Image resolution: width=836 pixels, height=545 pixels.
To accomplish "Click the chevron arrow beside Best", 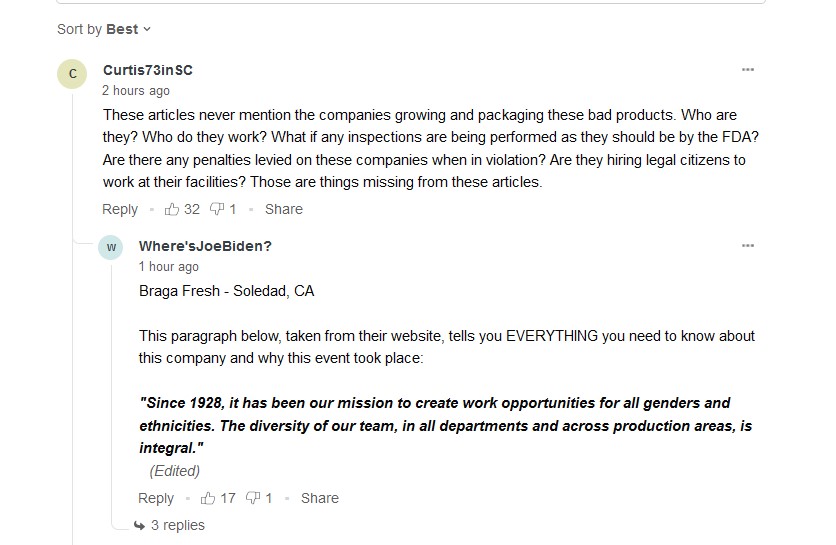I will [147, 29].
